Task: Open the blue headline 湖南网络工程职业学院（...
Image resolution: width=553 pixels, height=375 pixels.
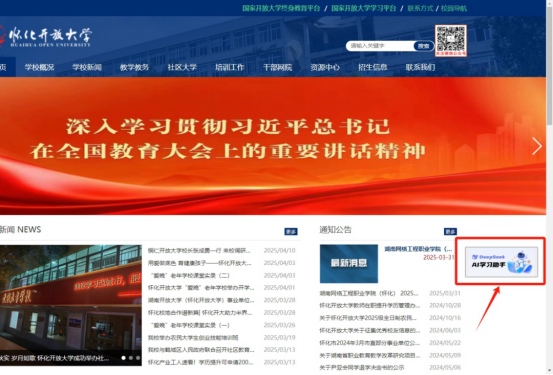Action: pyautogui.click(x=418, y=249)
